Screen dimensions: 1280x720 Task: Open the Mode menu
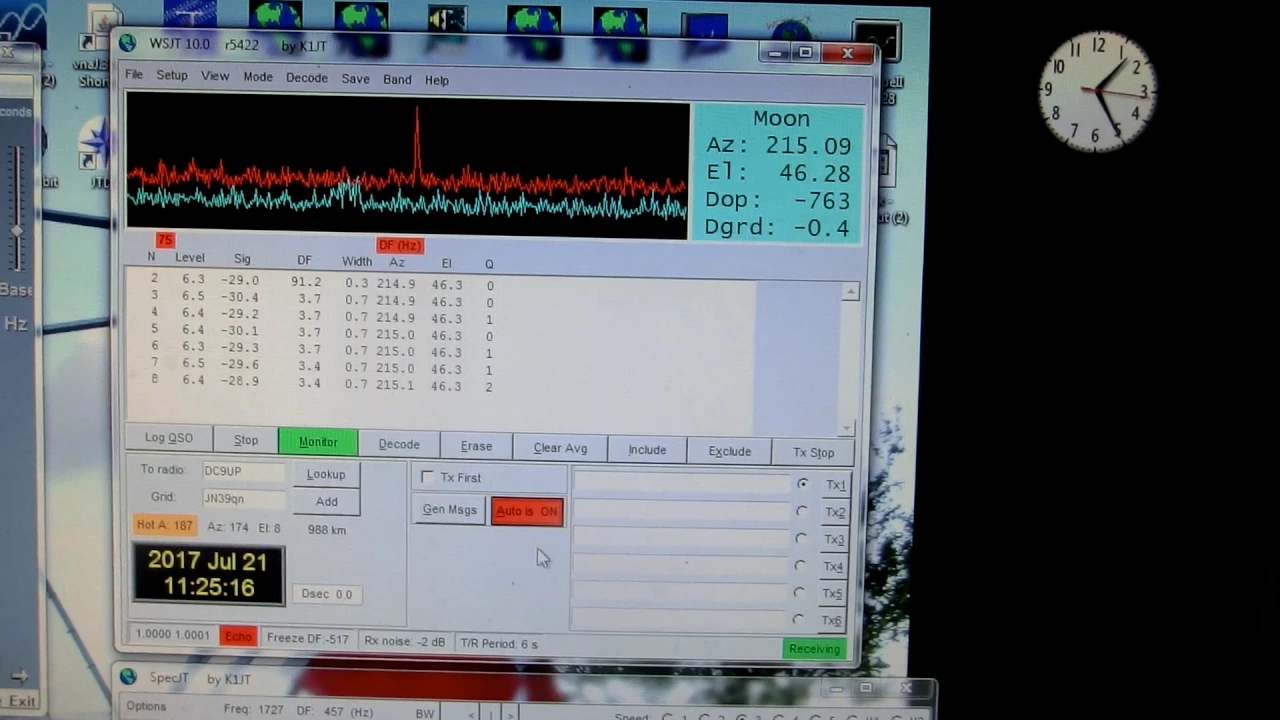tap(258, 77)
